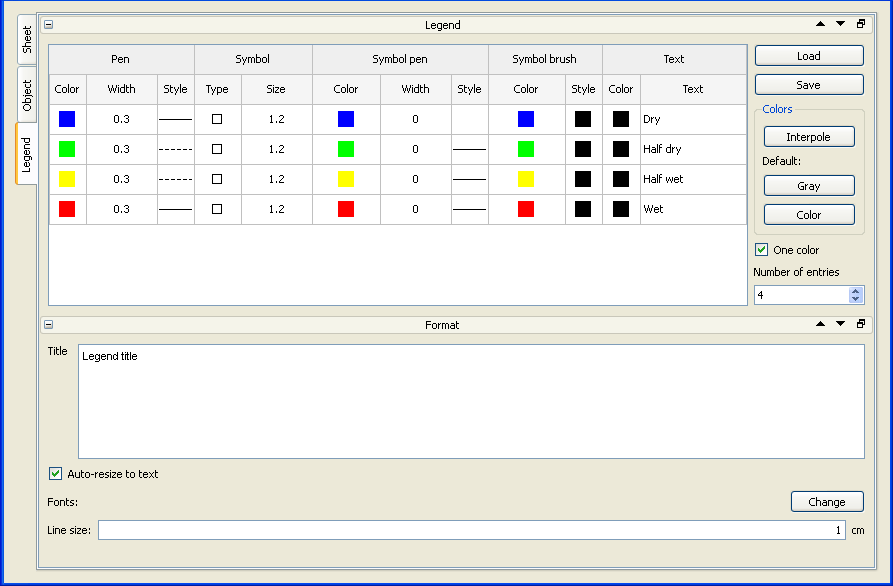Disable Auto-resize to text checkbox
Screen dimensions: 893x586
(x=56, y=474)
